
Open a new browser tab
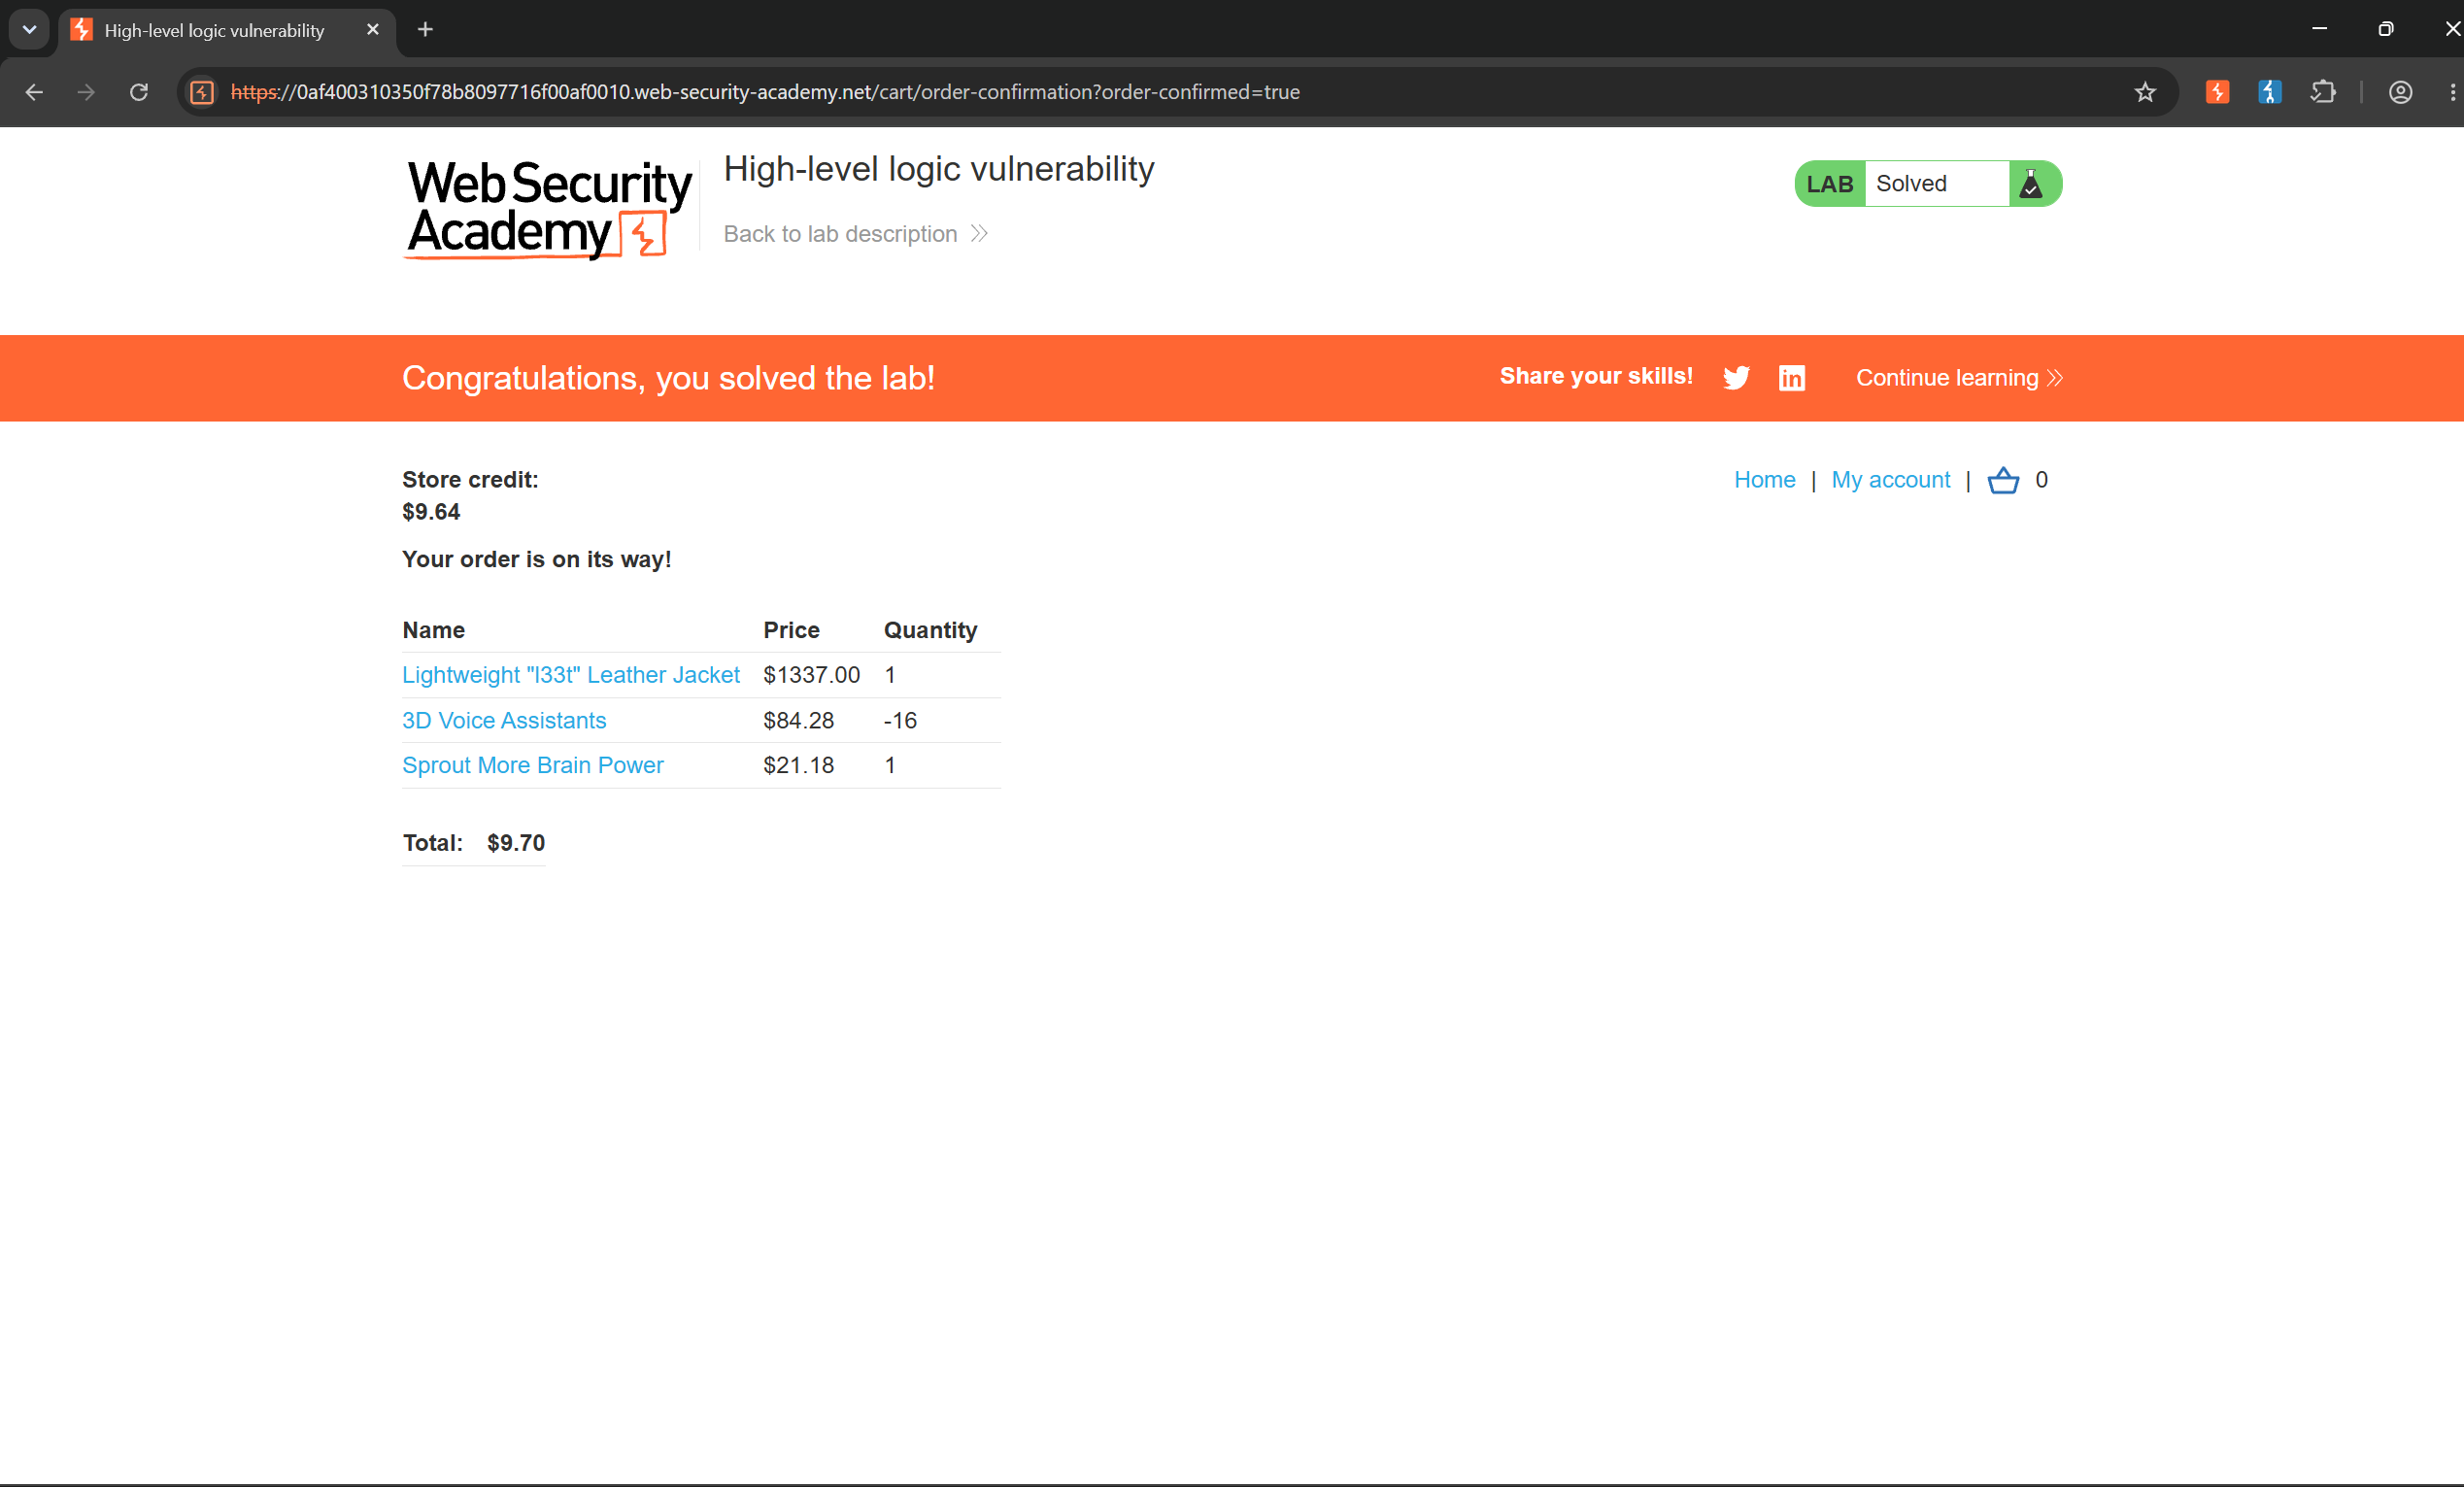click(x=425, y=30)
